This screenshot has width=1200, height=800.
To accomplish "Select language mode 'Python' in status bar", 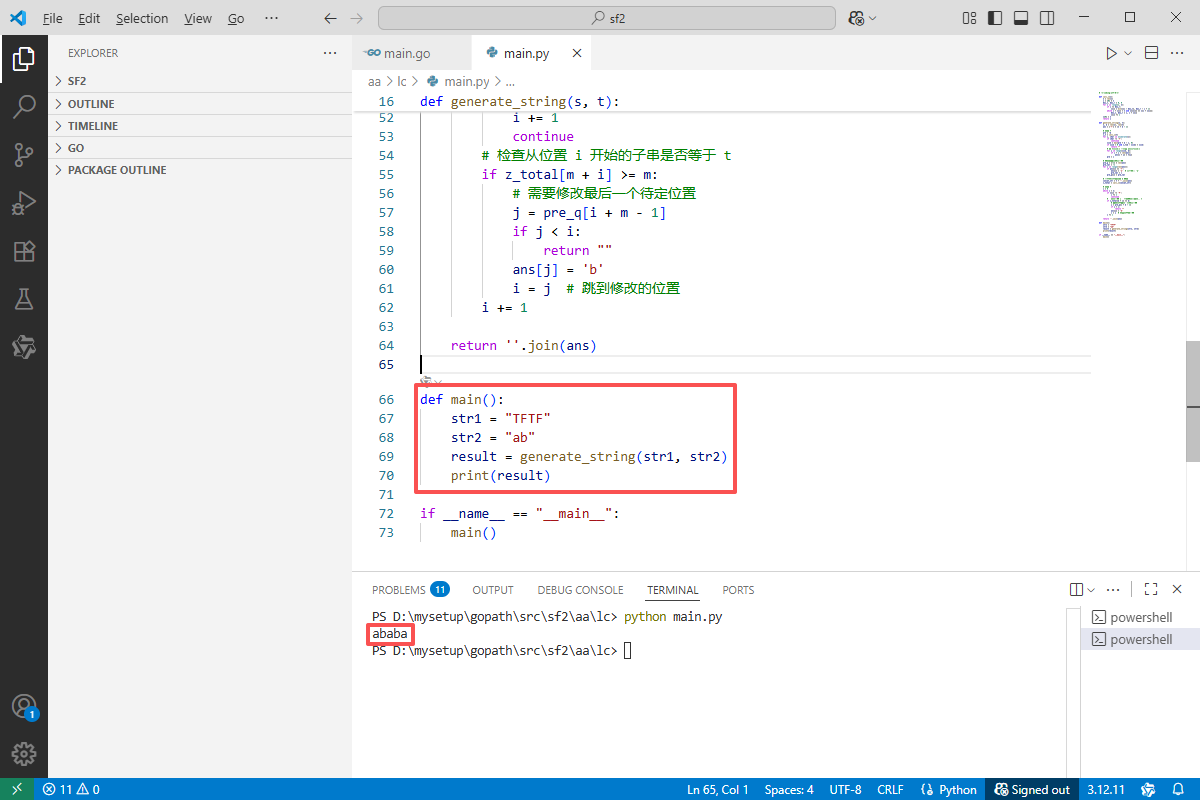I will (x=949, y=789).
